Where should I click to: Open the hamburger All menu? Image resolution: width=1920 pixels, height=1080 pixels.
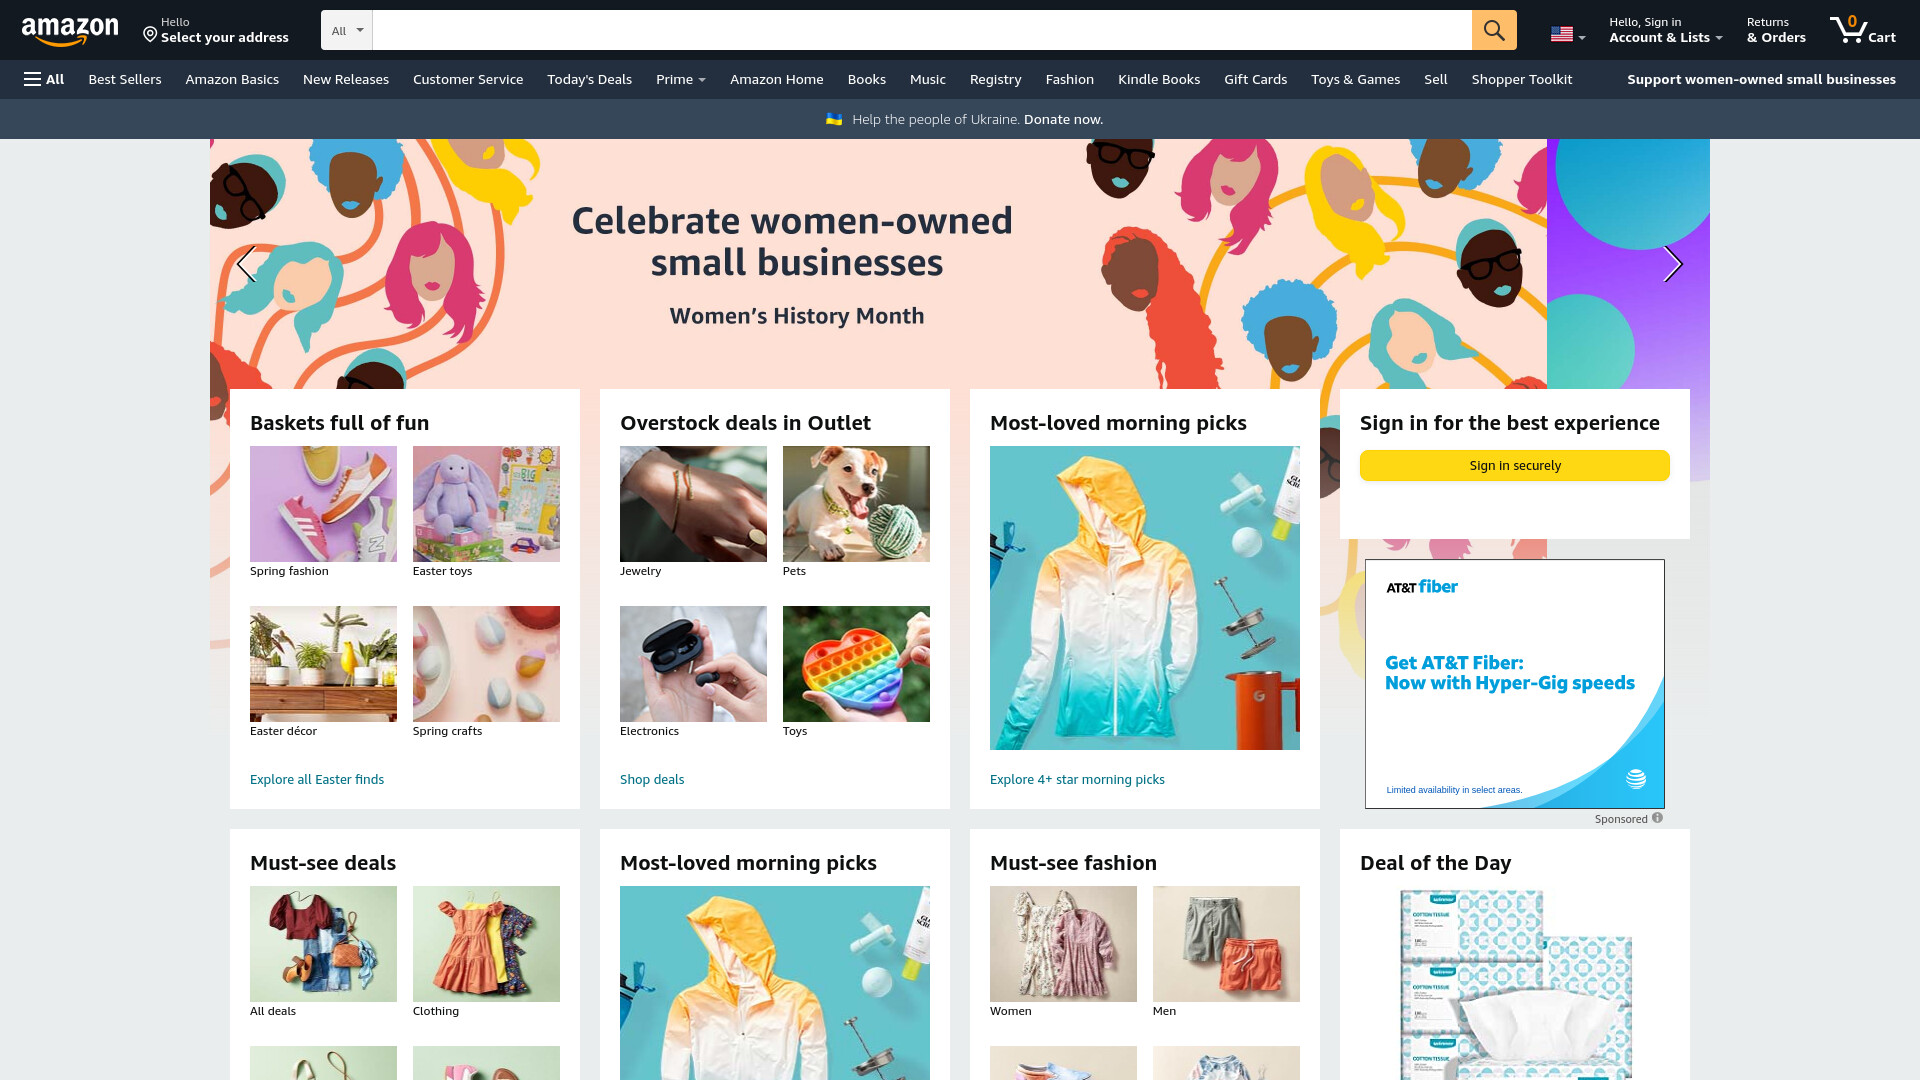tap(44, 79)
